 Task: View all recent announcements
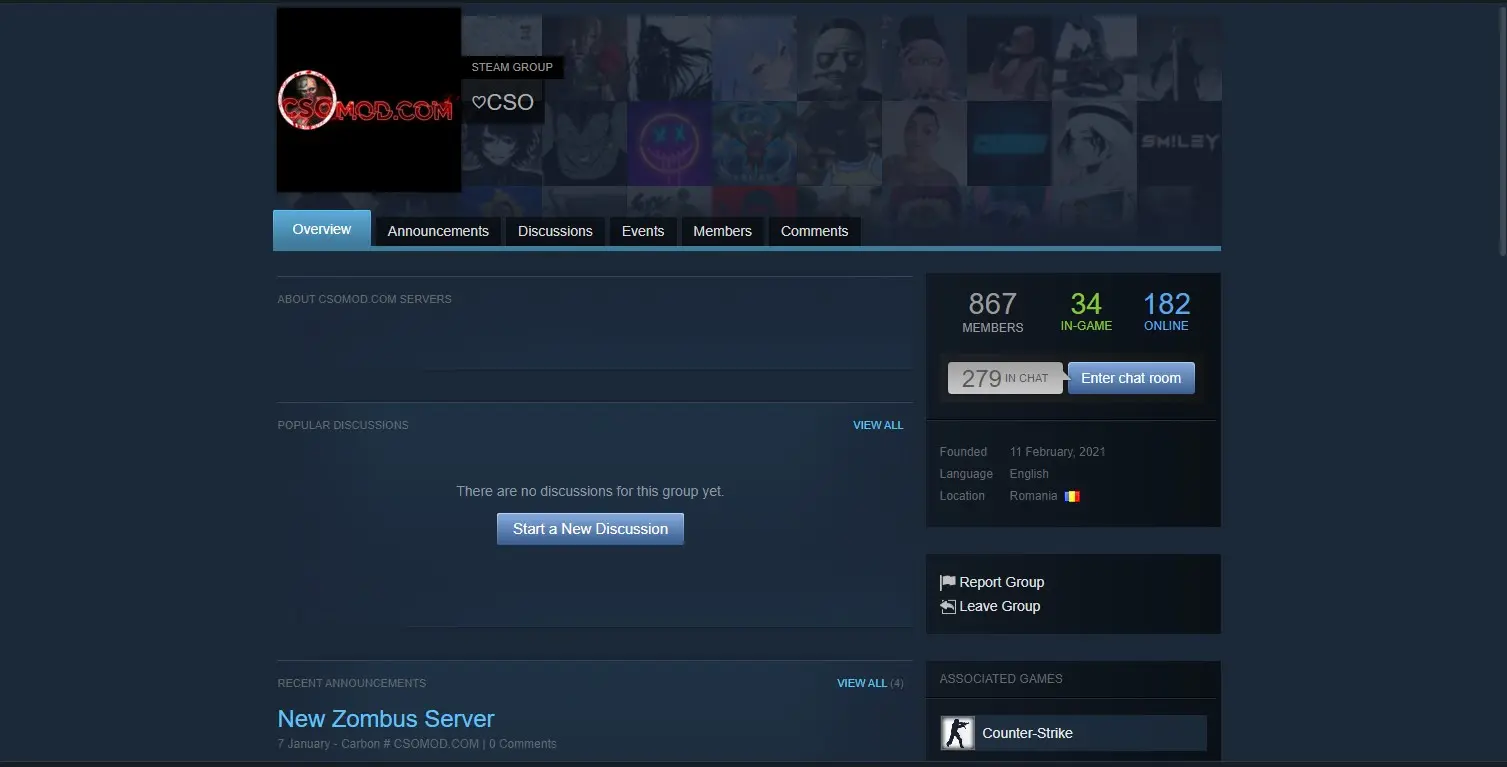click(862, 683)
